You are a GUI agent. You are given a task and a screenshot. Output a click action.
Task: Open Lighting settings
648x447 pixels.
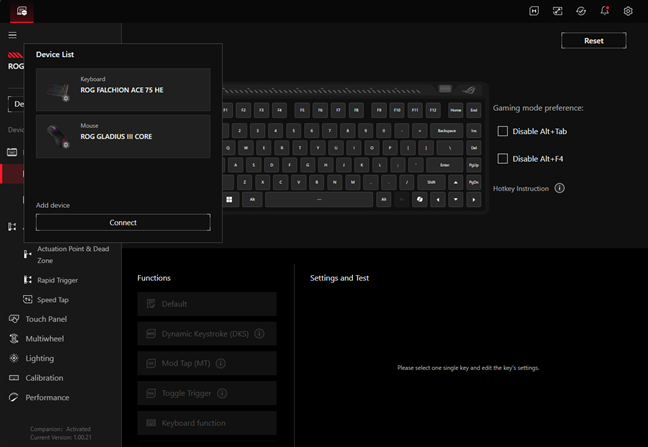(40, 358)
